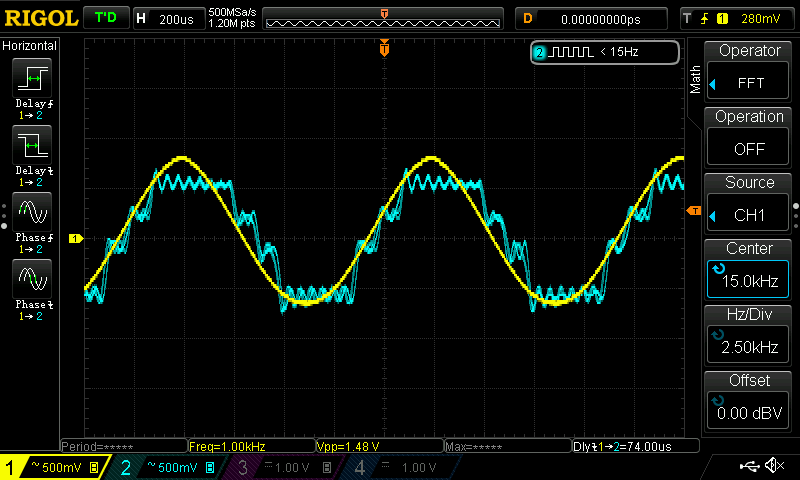Screen dimensions: 800x480
Task: Click the rising edge trigger icon in the top bar
Action: (704, 19)
